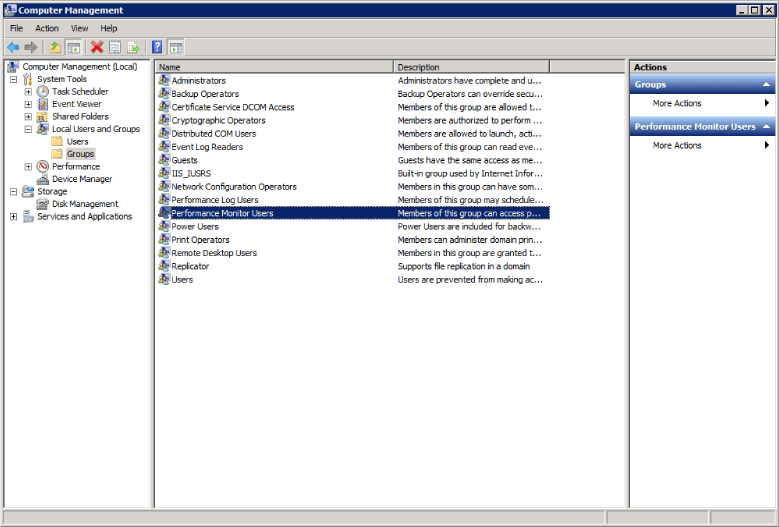Select the Event Log Readers group
779x527 pixels.
click(x=207, y=147)
